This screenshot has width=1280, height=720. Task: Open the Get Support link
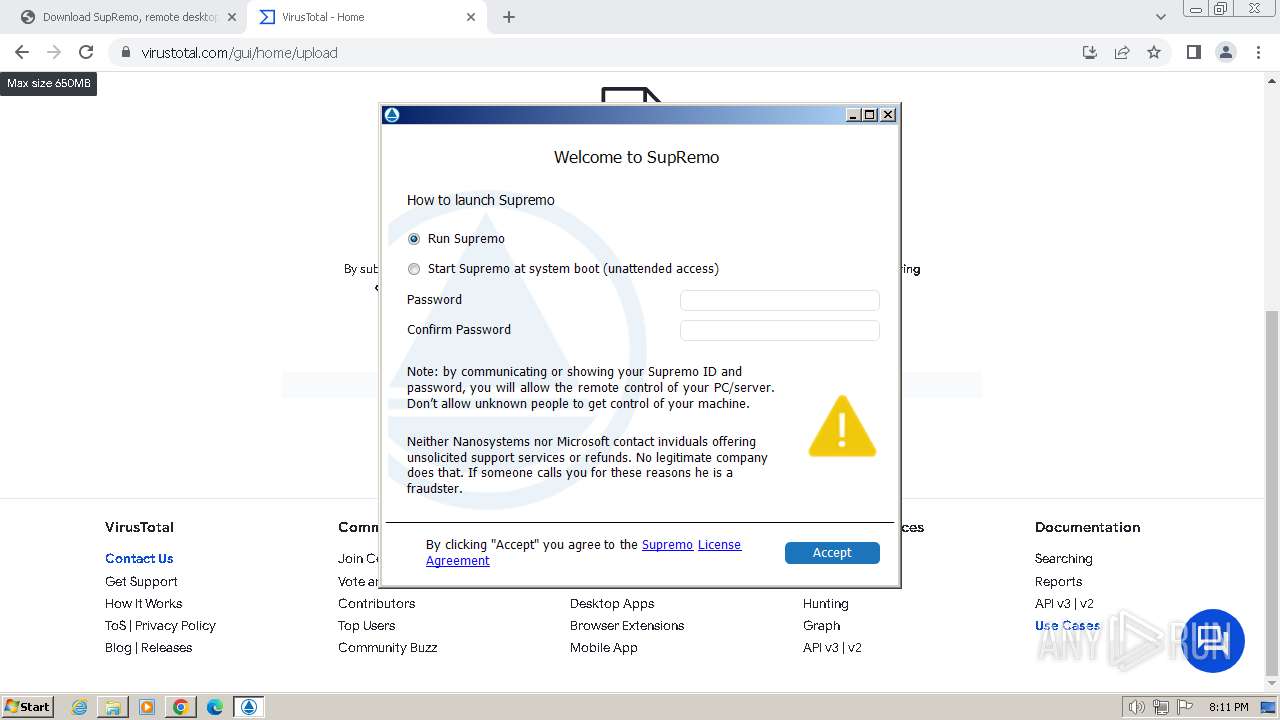click(x=141, y=581)
